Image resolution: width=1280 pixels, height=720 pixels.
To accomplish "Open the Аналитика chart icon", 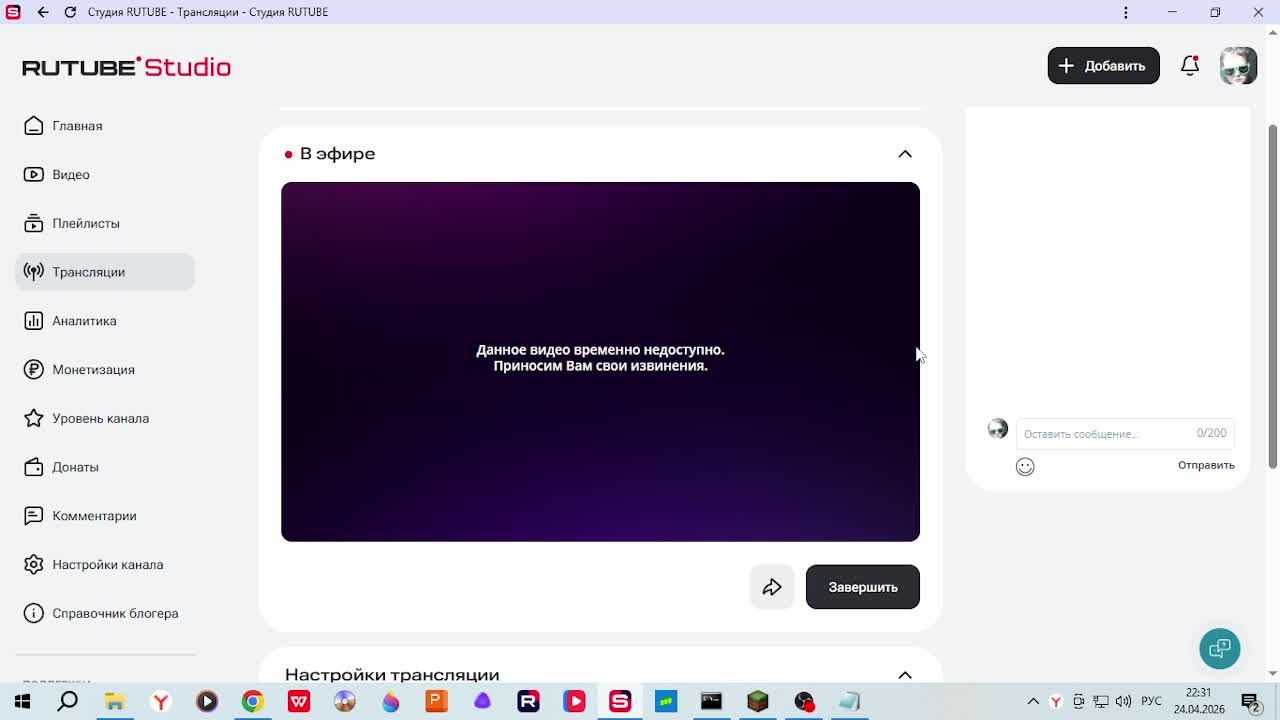I will click(x=34, y=321).
